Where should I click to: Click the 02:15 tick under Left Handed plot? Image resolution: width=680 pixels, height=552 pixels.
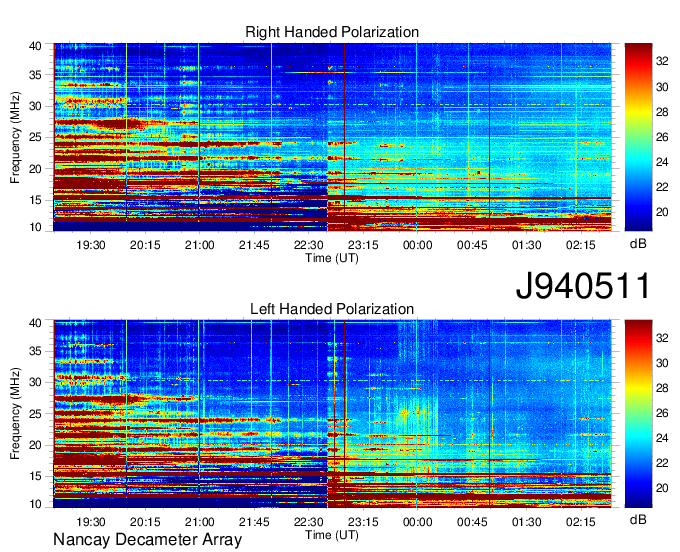pyautogui.click(x=581, y=522)
